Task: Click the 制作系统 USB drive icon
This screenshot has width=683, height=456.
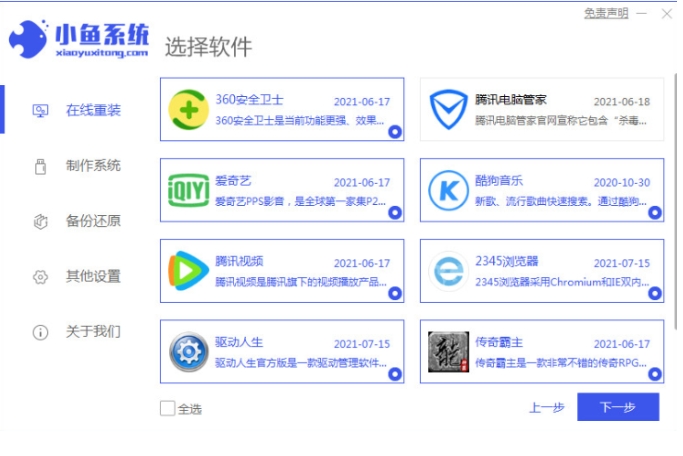Action: tap(41, 166)
